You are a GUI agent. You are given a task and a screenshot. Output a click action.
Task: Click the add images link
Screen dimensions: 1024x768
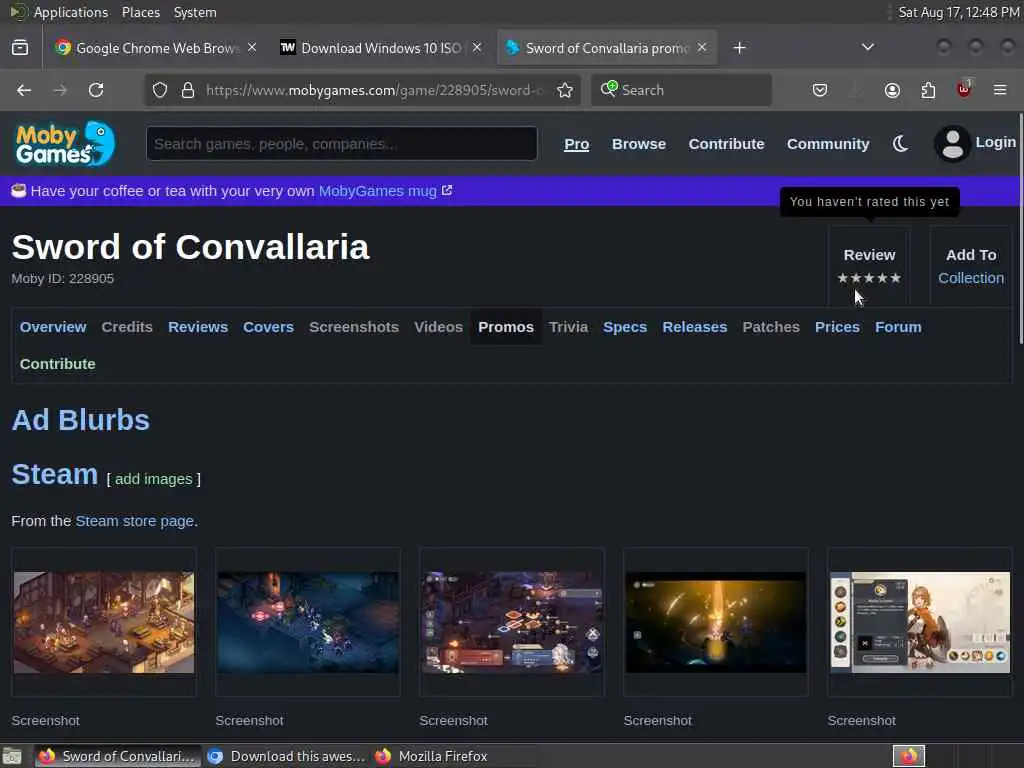[153, 479]
